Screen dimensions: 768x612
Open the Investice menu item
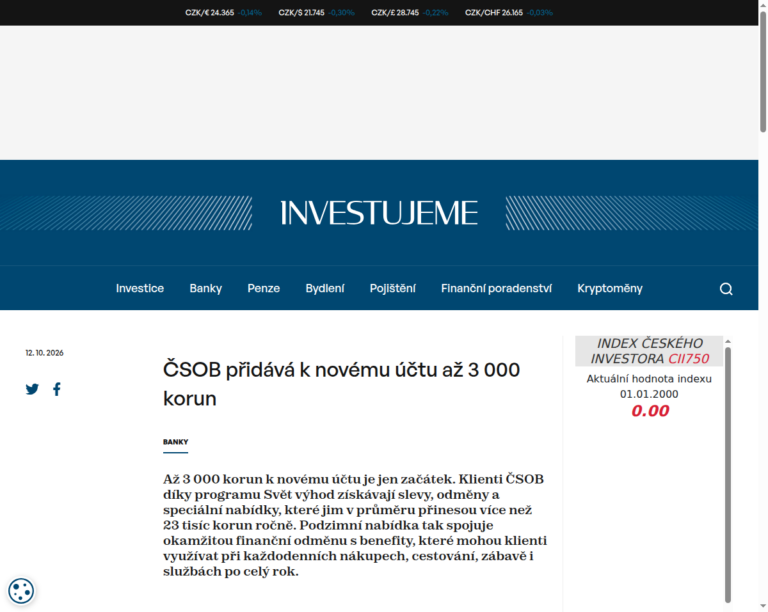140,288
